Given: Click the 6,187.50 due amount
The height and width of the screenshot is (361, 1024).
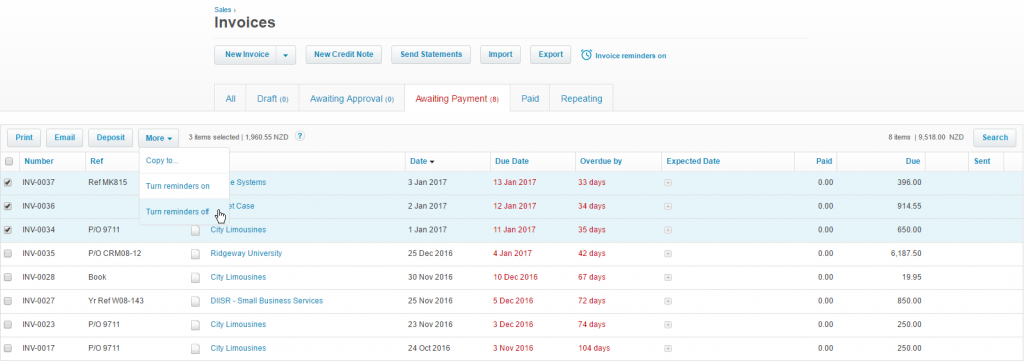Looking at the screenshot, I should [x=906, y=253].
